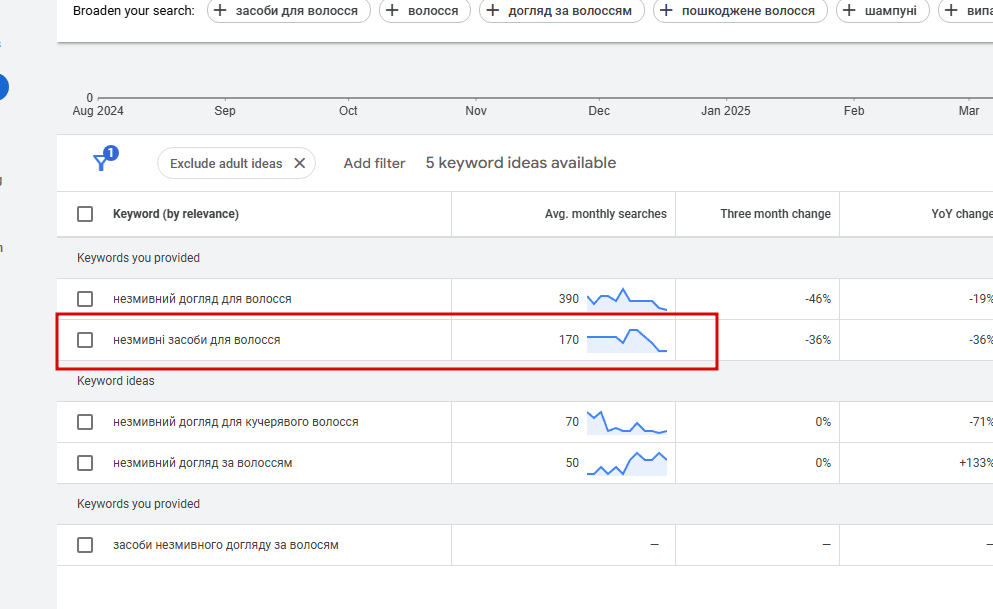Viewport: 993px width, 609px height.
Task: Tick the select-all keywords header checkbox
Action: [x=85, y=214]
